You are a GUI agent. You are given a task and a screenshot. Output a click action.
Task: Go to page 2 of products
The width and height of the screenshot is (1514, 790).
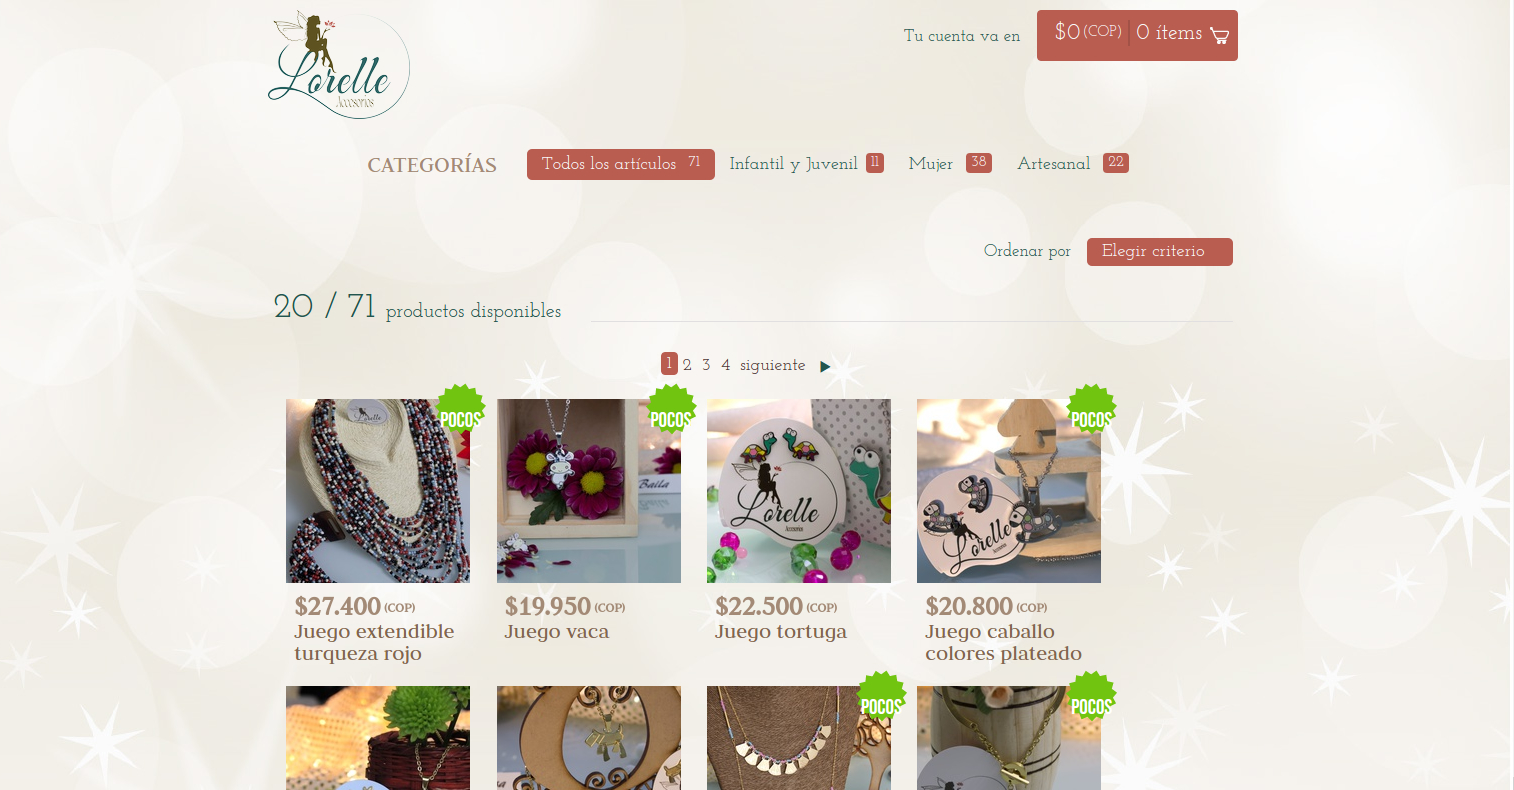(687, 366)
